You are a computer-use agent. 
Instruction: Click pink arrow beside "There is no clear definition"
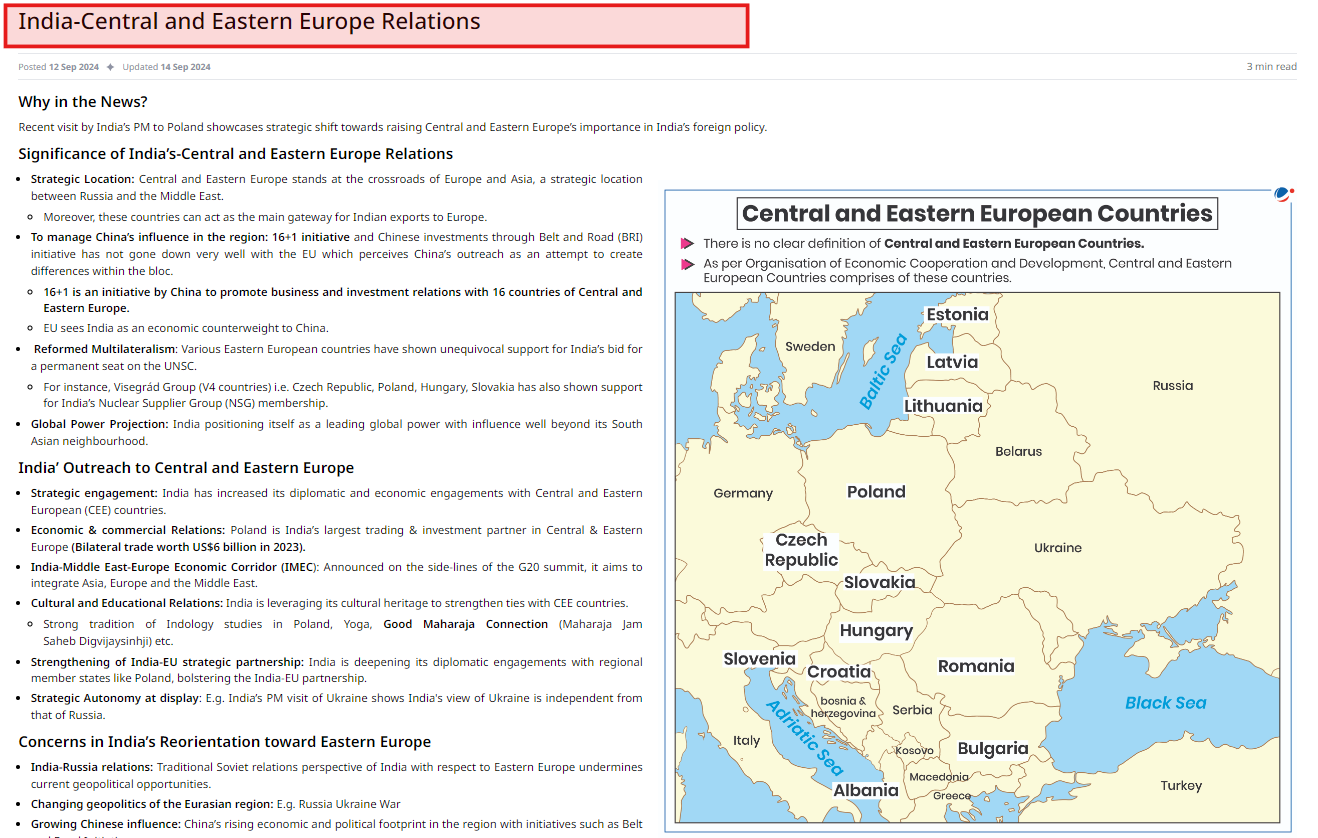[687, 244]
